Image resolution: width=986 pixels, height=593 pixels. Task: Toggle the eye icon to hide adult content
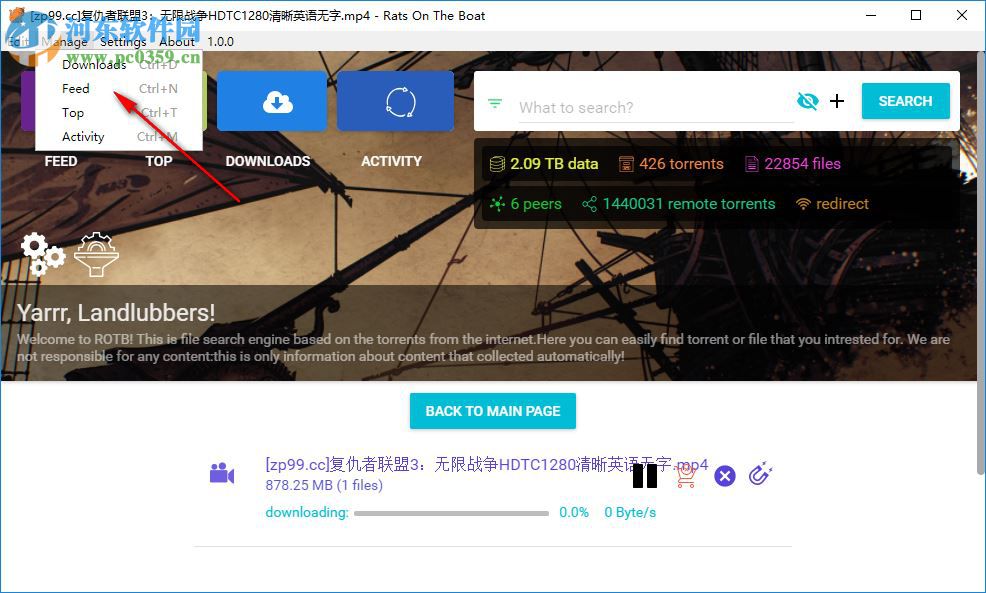point(808,101)
